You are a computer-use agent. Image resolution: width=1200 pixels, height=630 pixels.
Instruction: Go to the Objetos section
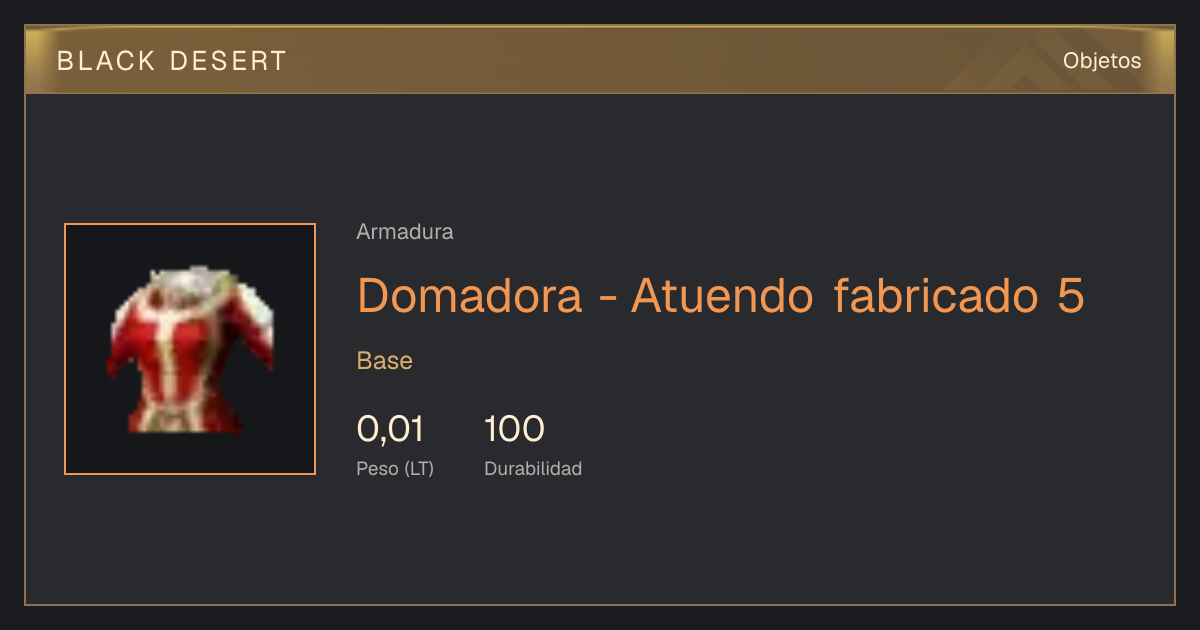click(1102, 61)
